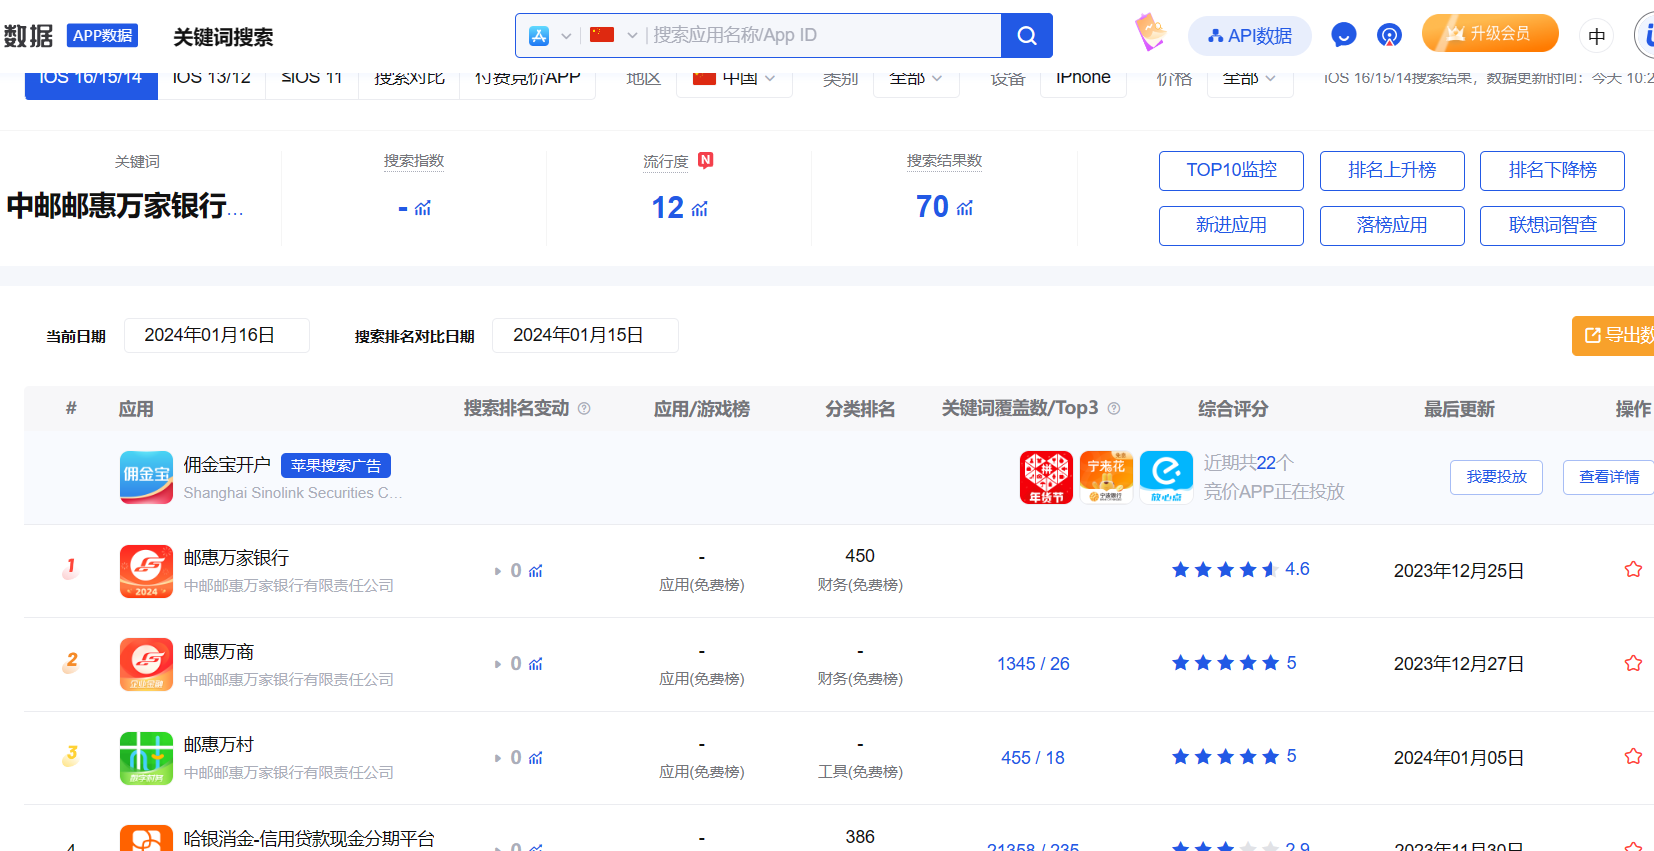
Task: Open ranking trend chart for 邮惠万商
Action: [x=536, y=664]
